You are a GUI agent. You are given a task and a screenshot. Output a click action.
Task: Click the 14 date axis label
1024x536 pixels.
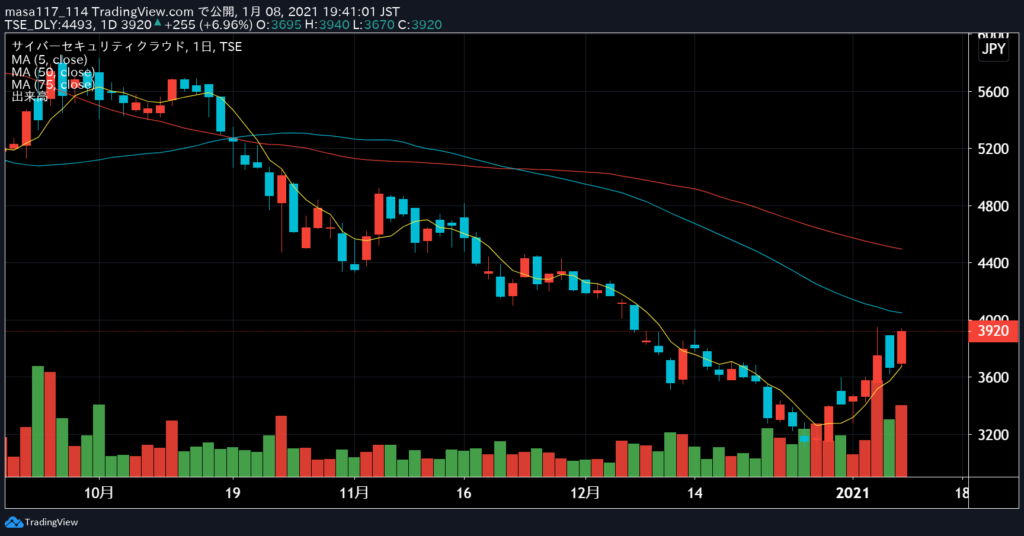(695, 493)
